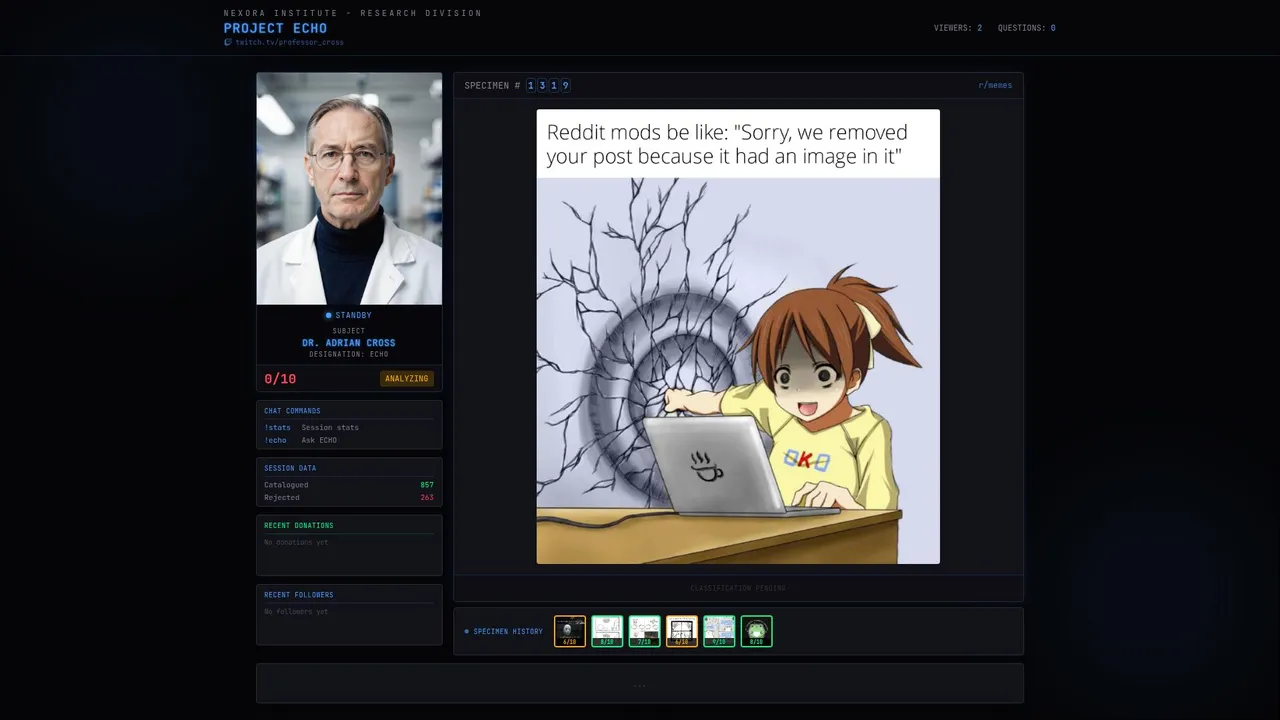Click the Rejected label
Viewport: 1280px width, 720px height.
point(282,497)
